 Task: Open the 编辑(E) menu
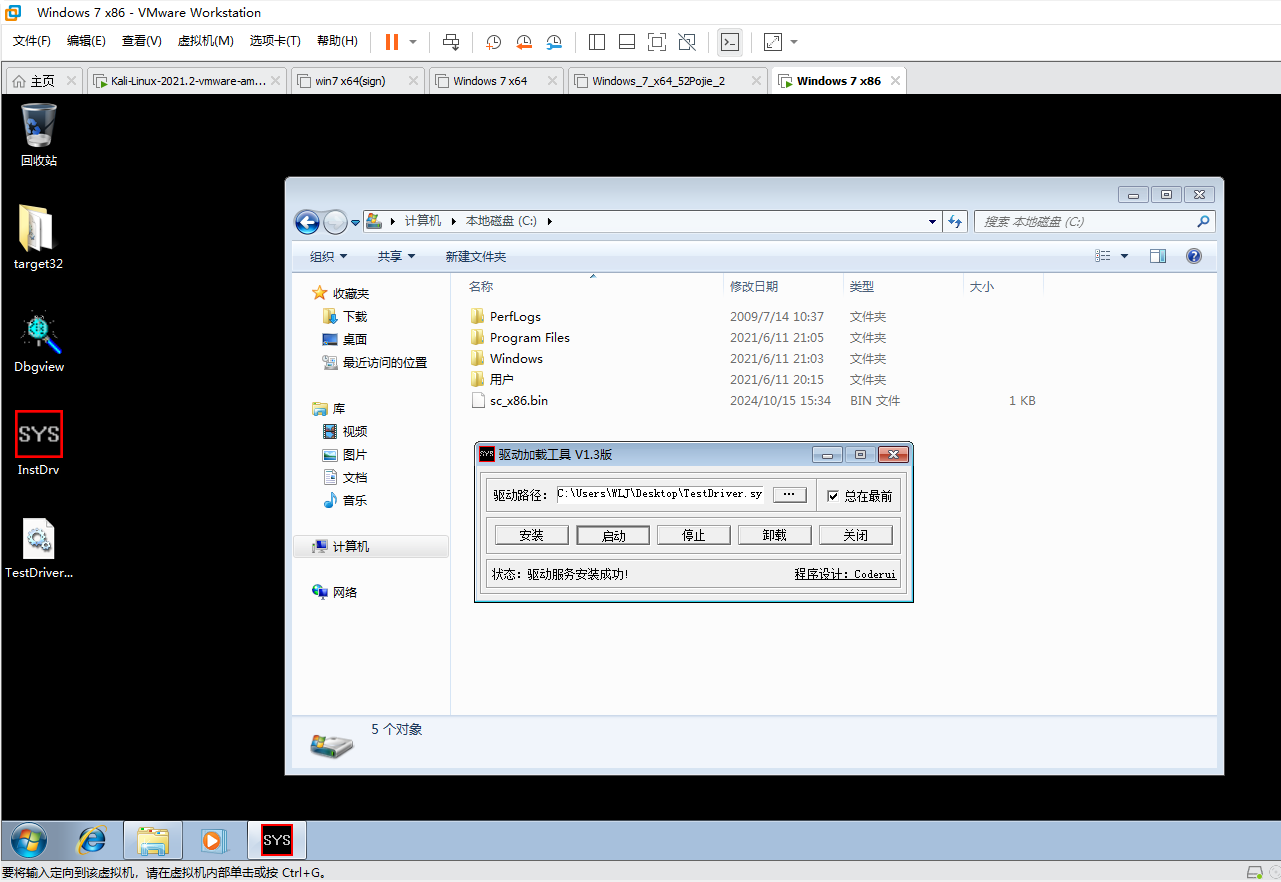(x=86, y=41)
